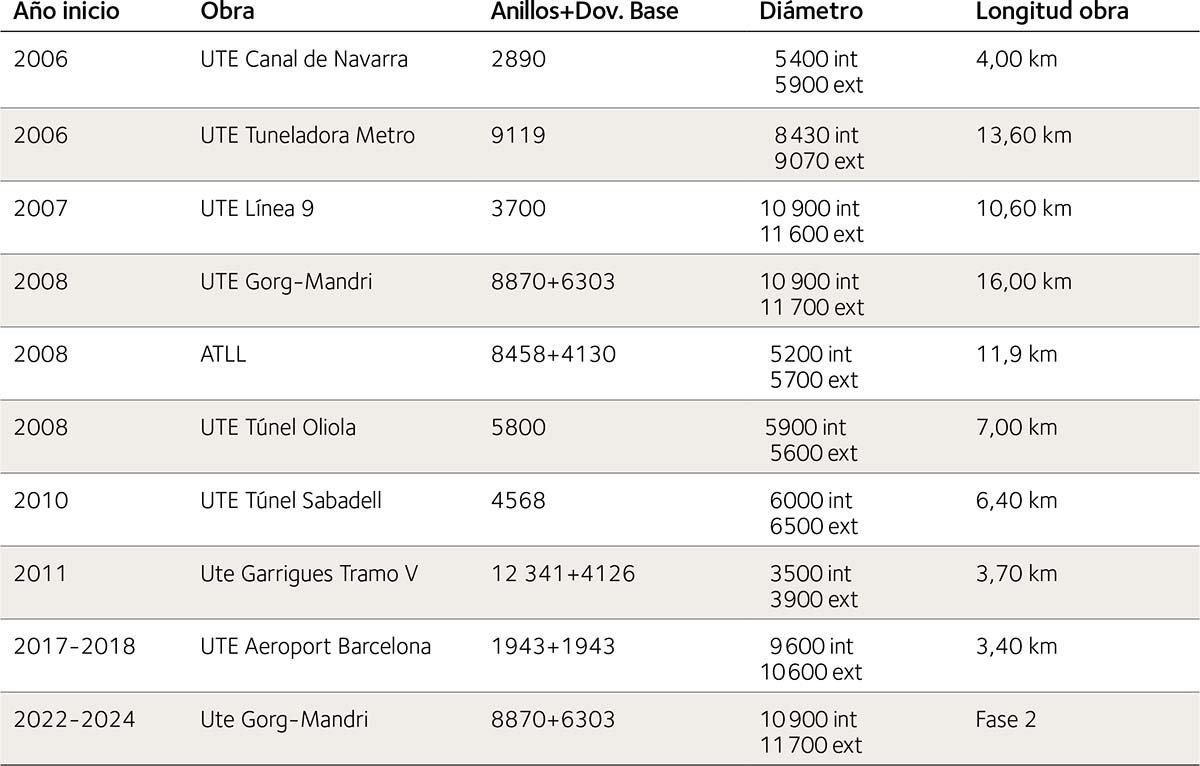
Task: Select the 'UTE Tuneladora Metro' cell
Action: point(307,135)
